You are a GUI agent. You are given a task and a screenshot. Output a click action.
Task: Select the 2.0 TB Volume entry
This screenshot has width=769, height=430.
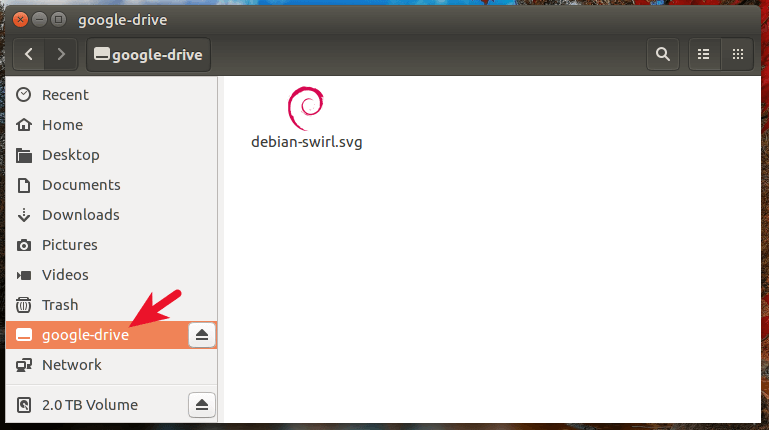90,405
